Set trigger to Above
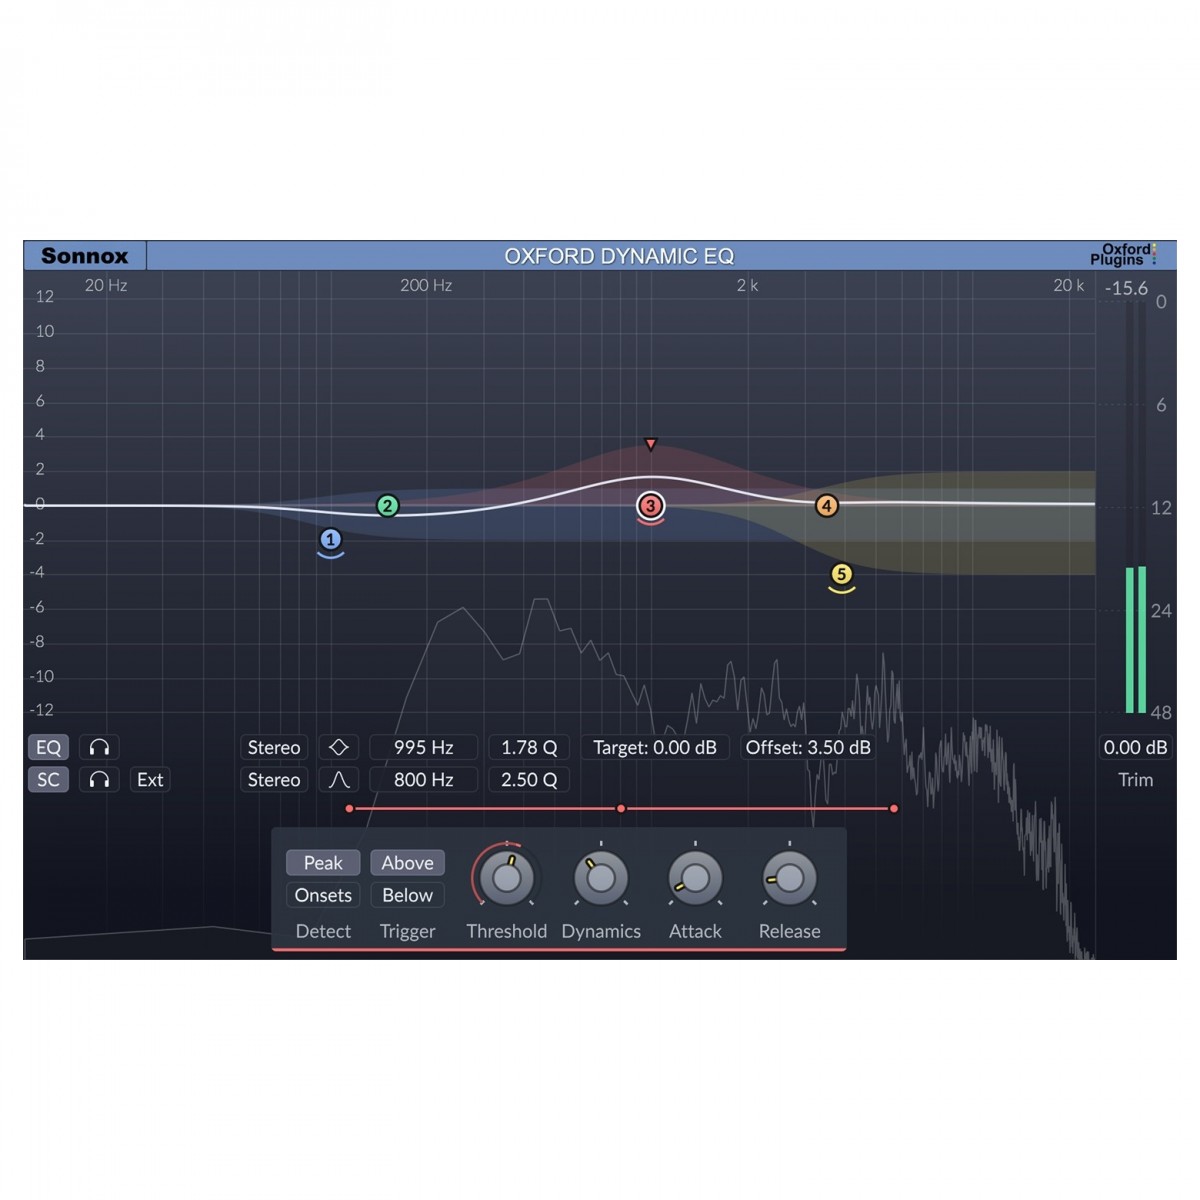This screenshot has height=1200, width=1200. click(x=407, y=863)
